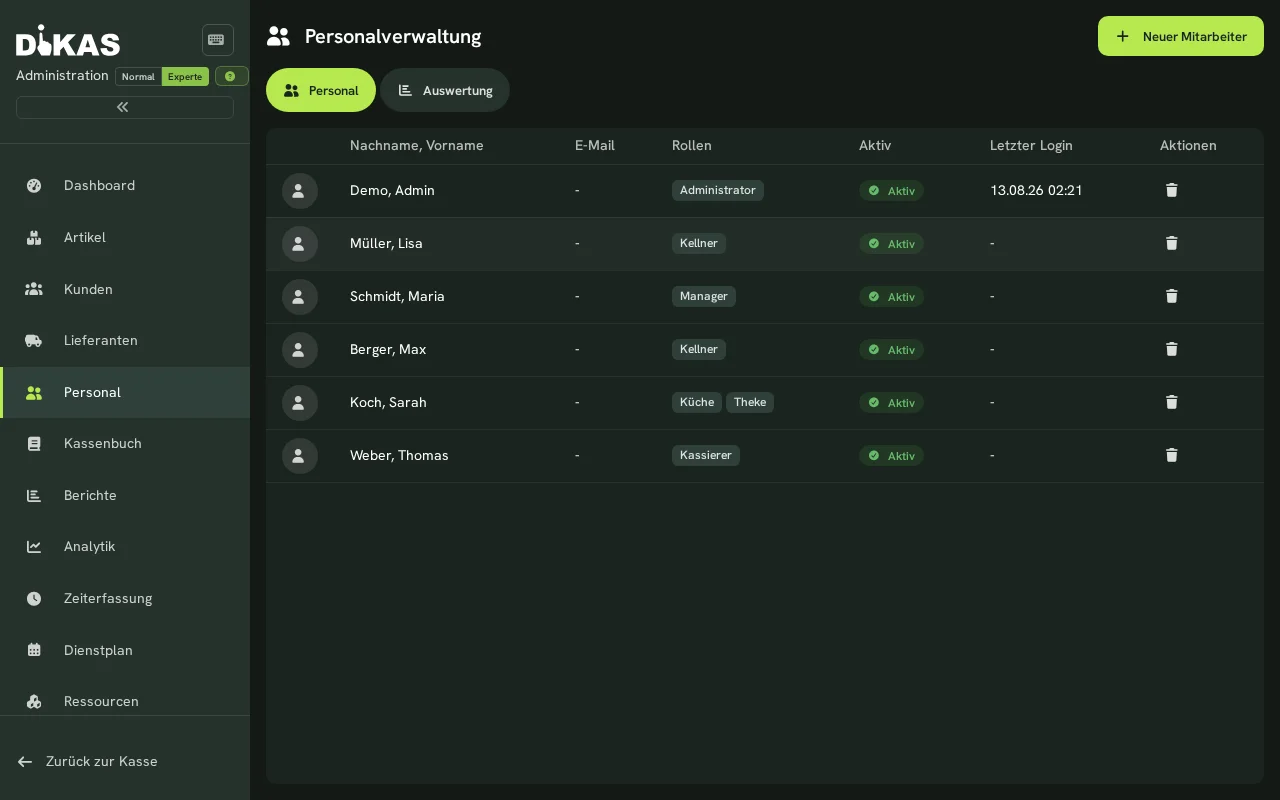Click Koch, Sarah avatar icon
1280x800 pixels.
click(x=300, y=403)
